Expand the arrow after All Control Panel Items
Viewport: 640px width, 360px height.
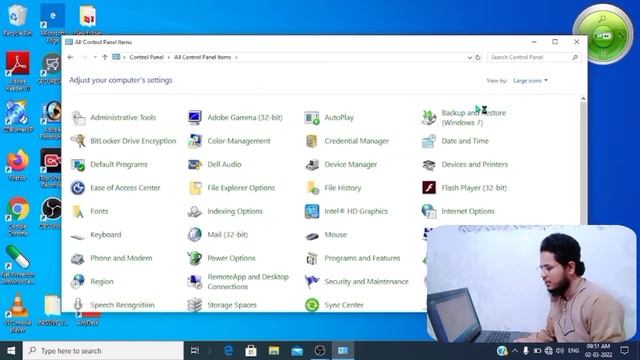[x=236, y=58]
